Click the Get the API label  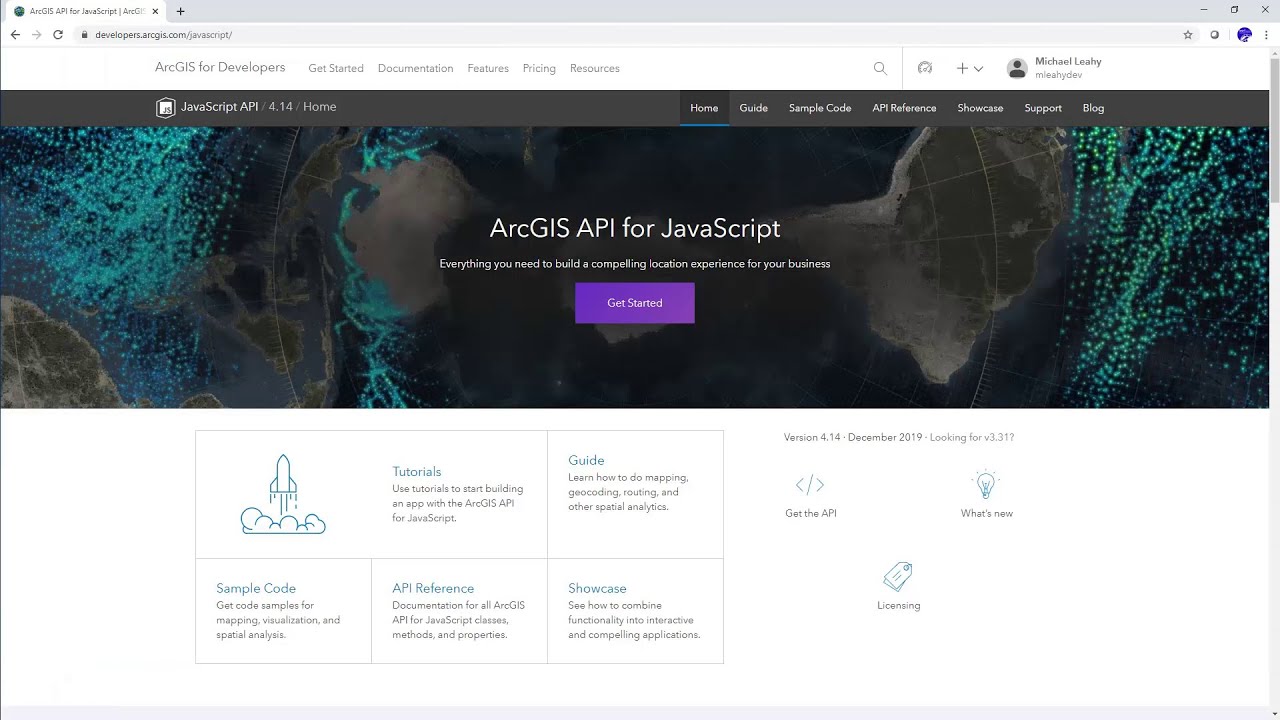pyautogui.click(x=811, y=513)
